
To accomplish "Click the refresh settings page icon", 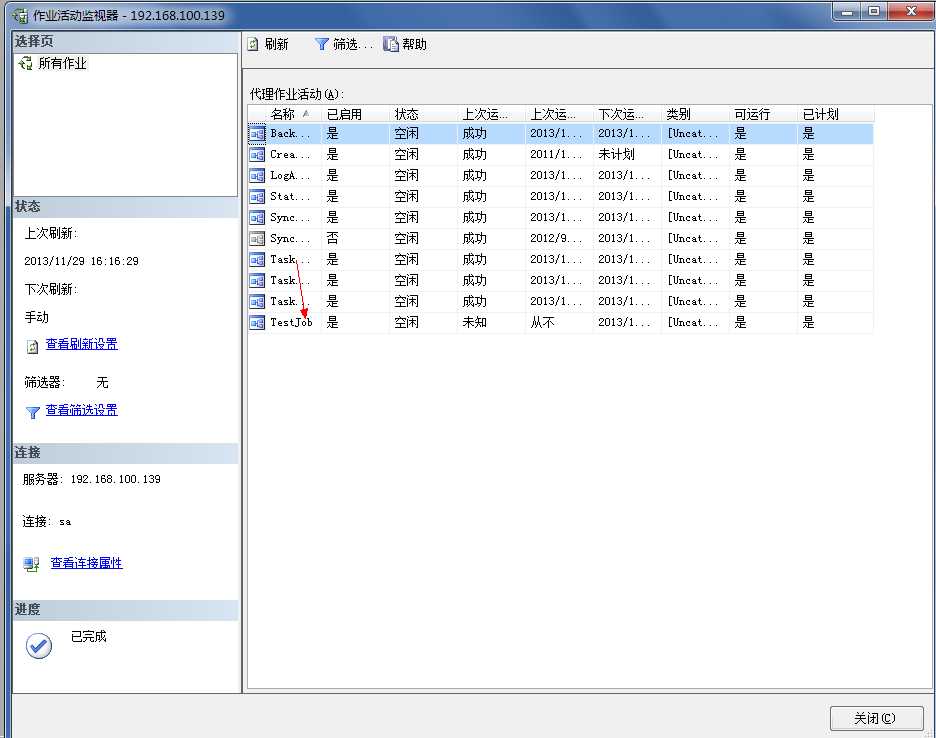I will 33,346.
